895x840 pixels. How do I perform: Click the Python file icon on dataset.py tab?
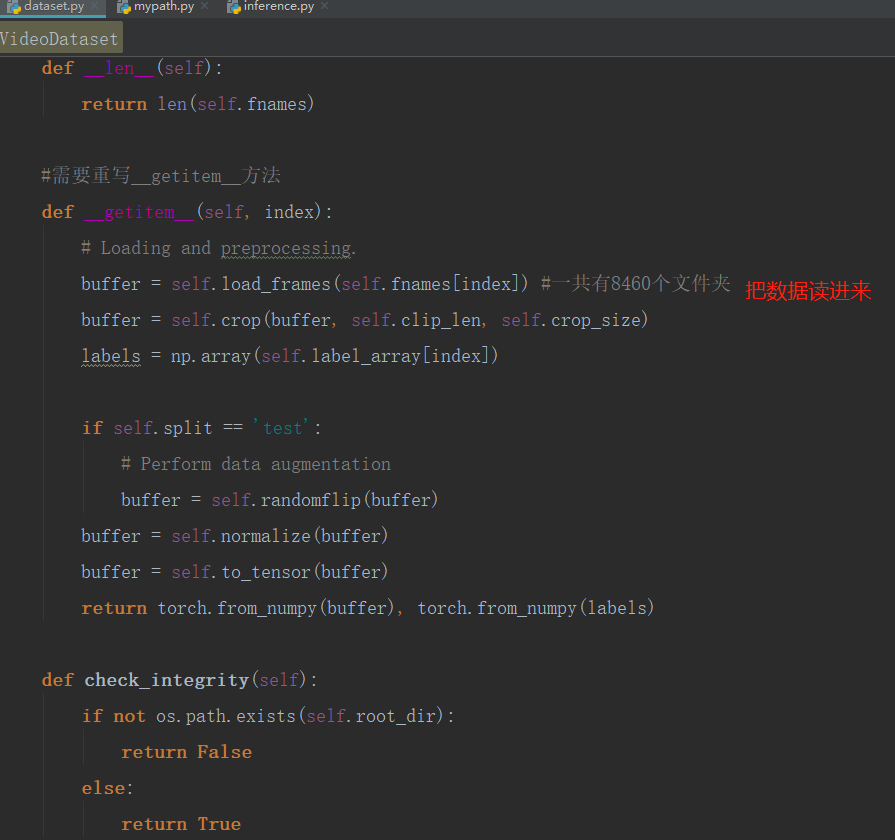(14, 7)
